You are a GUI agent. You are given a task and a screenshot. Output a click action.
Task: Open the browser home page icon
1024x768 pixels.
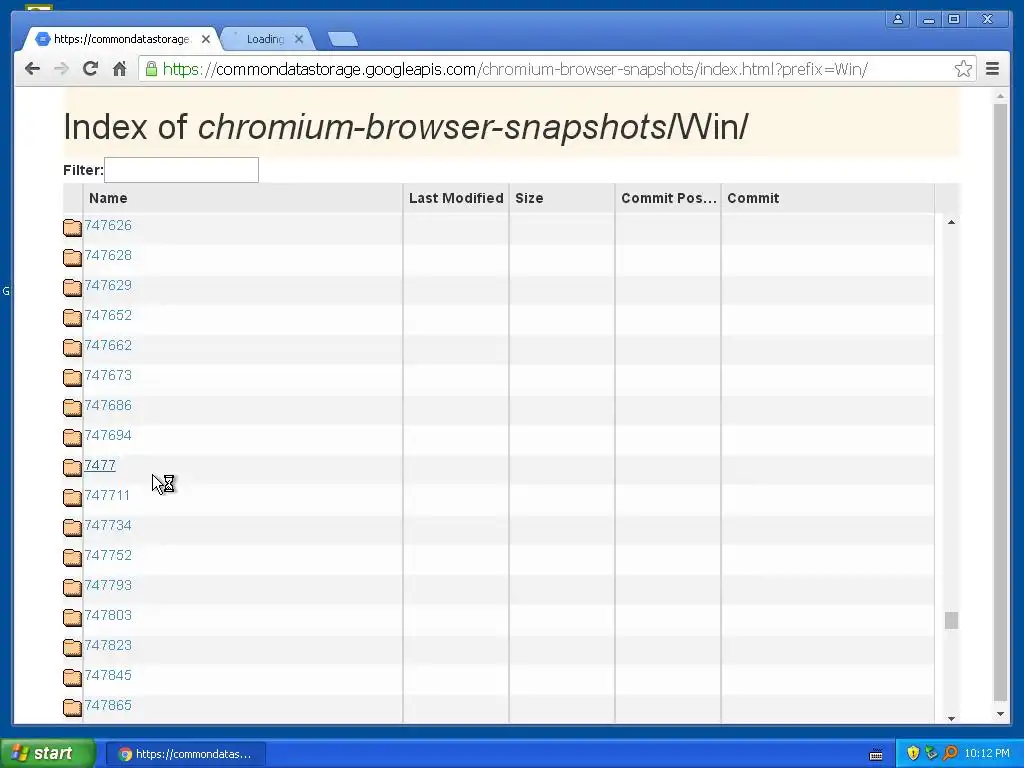tap(119, 69)
